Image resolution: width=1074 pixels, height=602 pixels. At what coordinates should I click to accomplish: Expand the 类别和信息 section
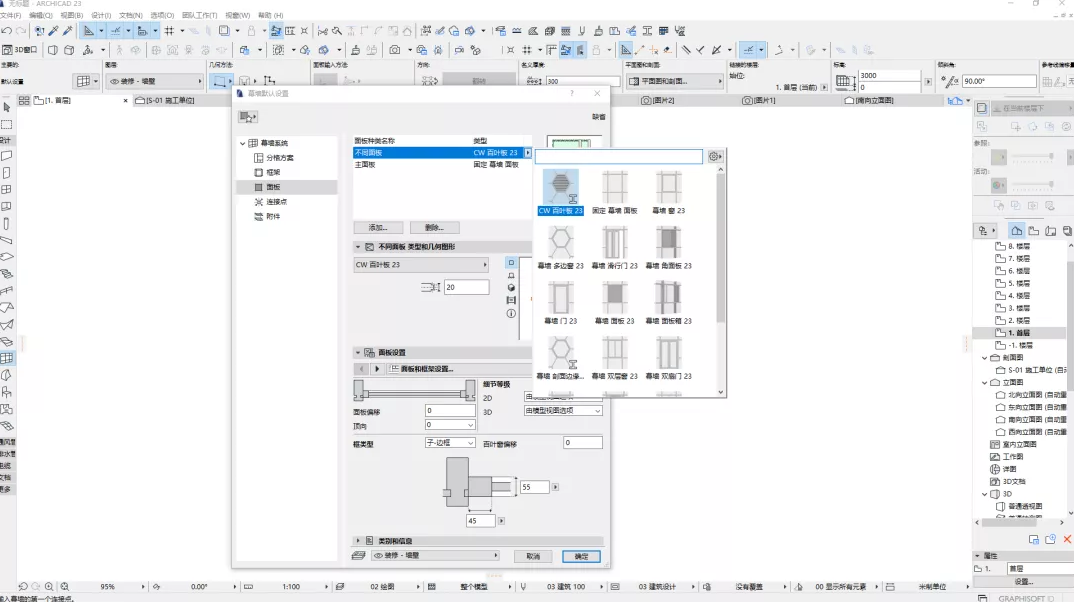pos(358,540)
